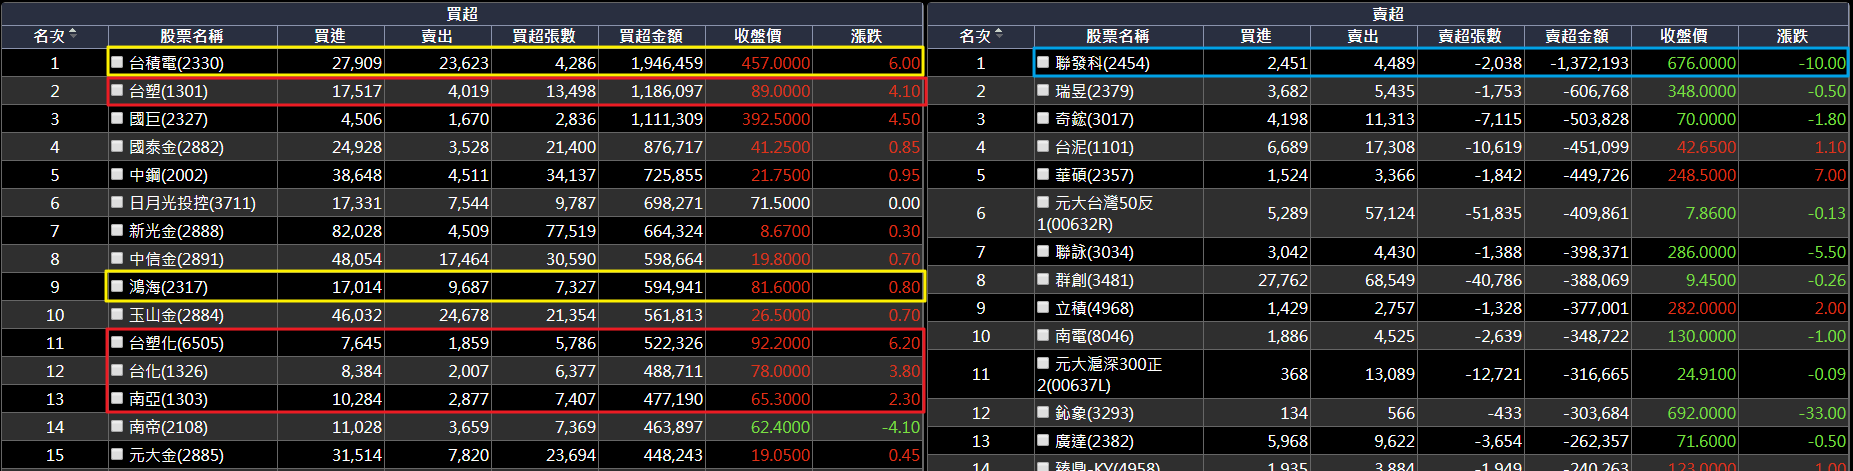Click the 賣超張數 column header

click(x=1470, y=36)
